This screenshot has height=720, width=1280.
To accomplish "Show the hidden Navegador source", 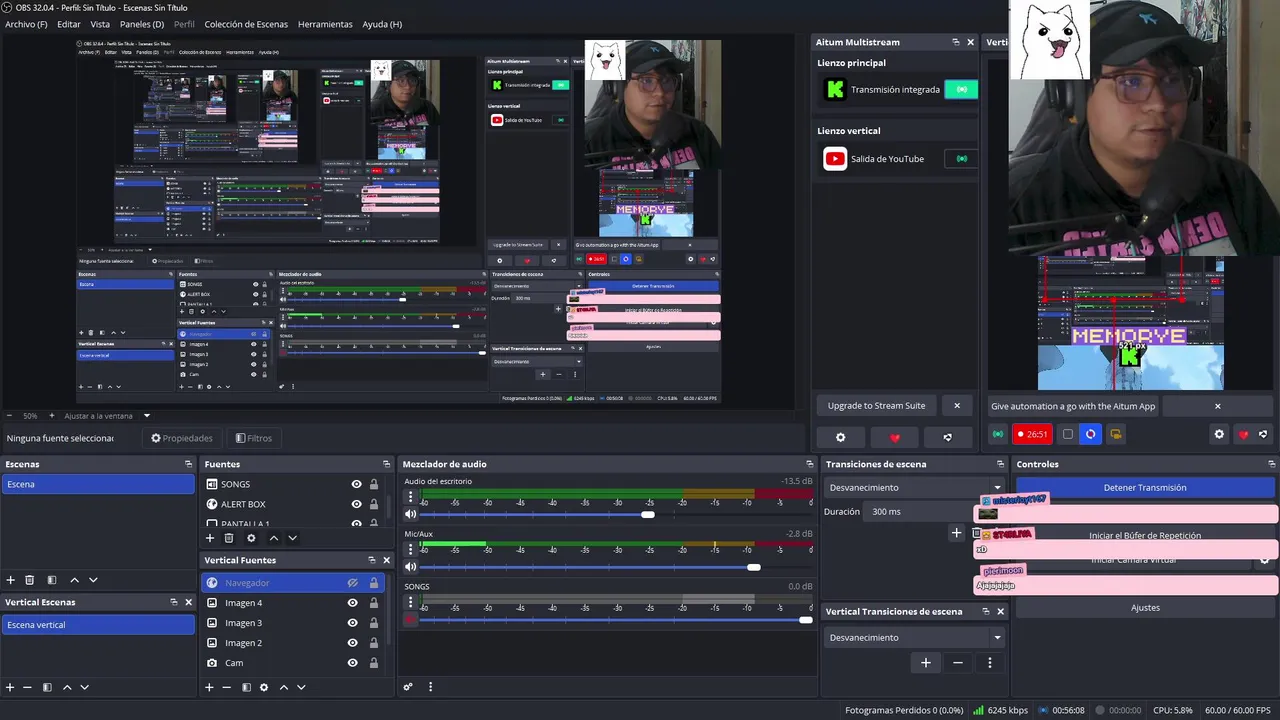I will coord(353,583).
